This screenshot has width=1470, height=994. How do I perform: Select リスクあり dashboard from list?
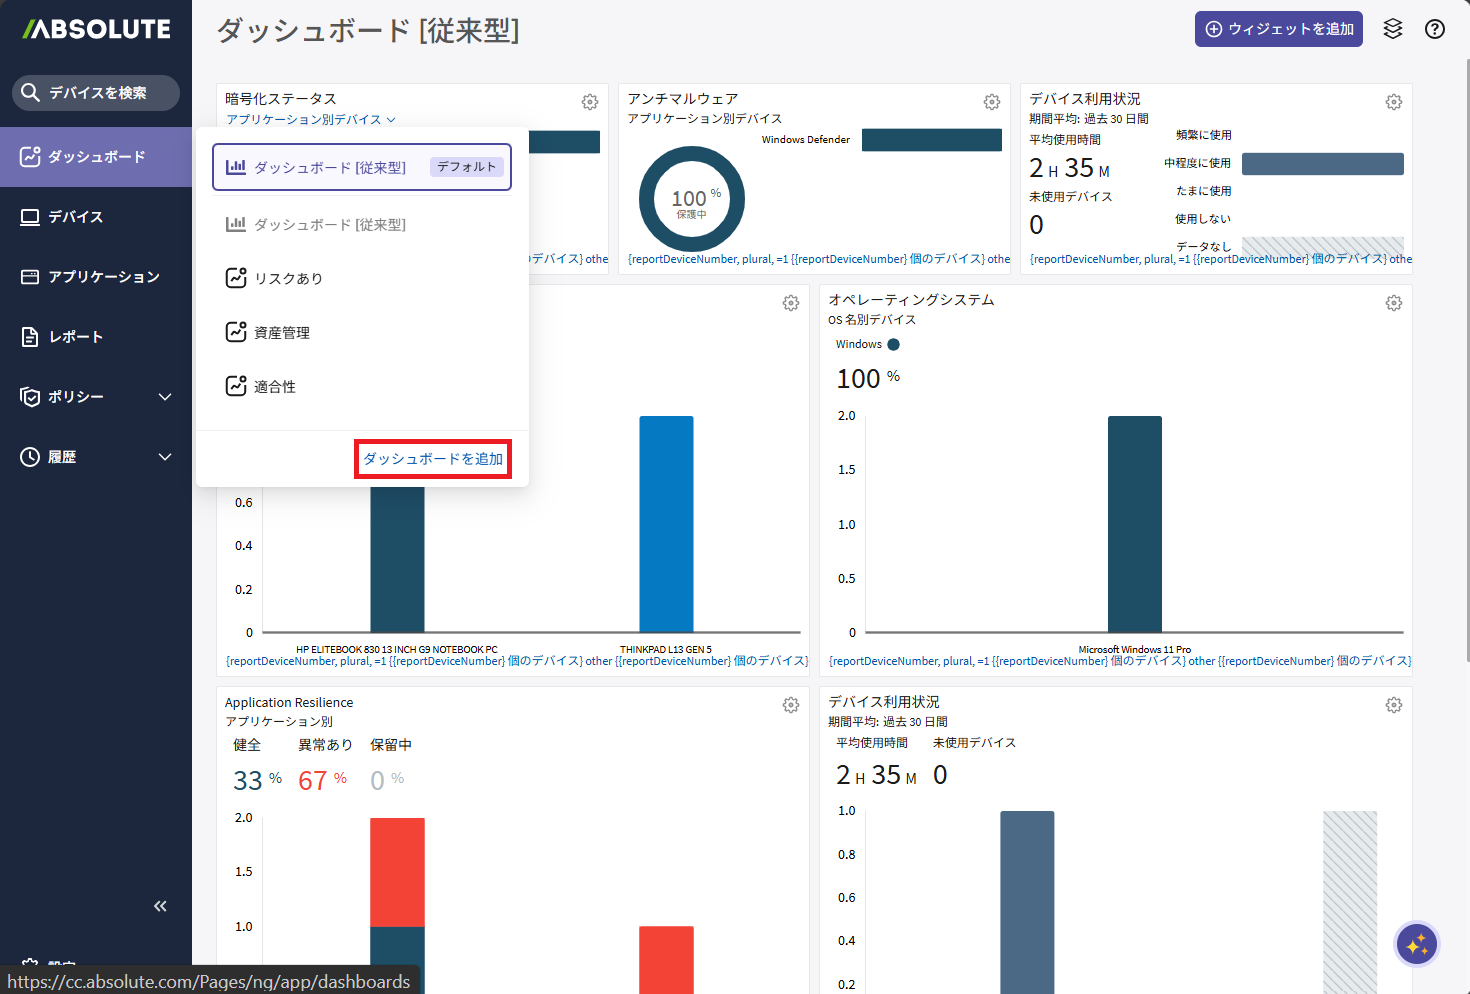[x=288, y=279]
